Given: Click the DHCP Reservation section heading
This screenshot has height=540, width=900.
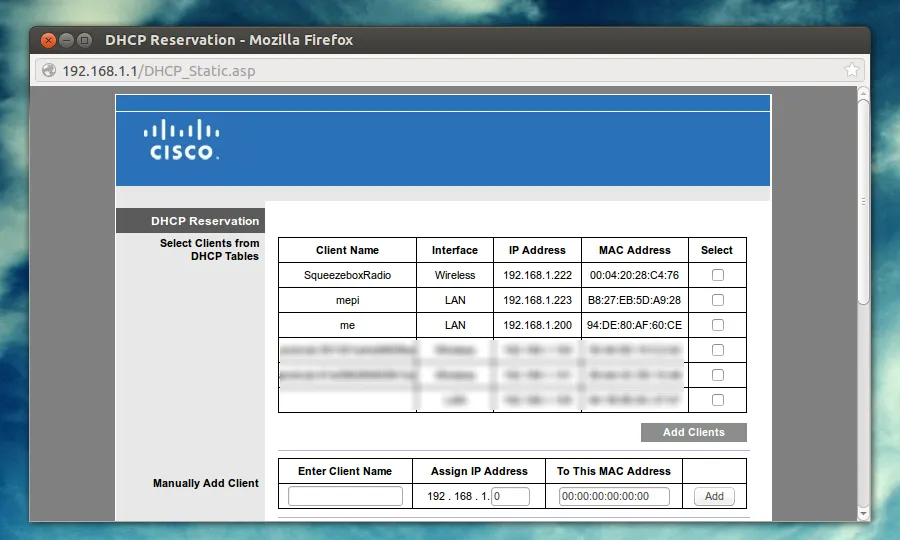Looking at the screenshot, I should [205, 221].
